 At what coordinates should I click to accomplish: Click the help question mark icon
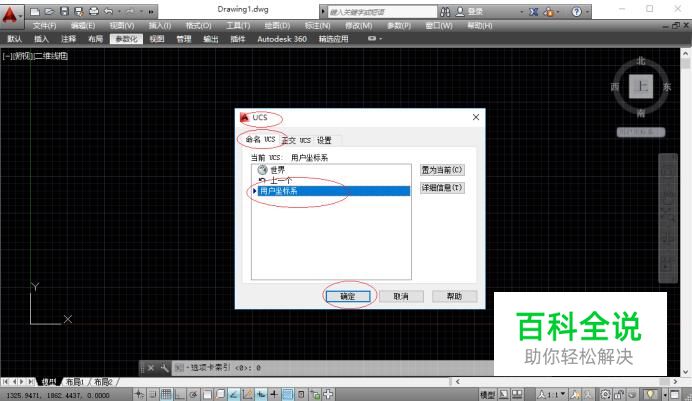(x=576, y=12)
